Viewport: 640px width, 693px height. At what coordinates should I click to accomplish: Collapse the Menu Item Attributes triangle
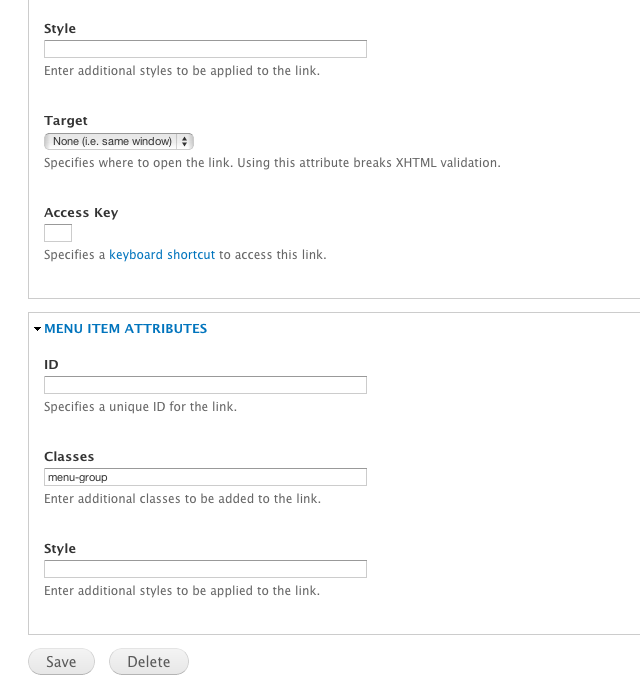pos(38,329)
